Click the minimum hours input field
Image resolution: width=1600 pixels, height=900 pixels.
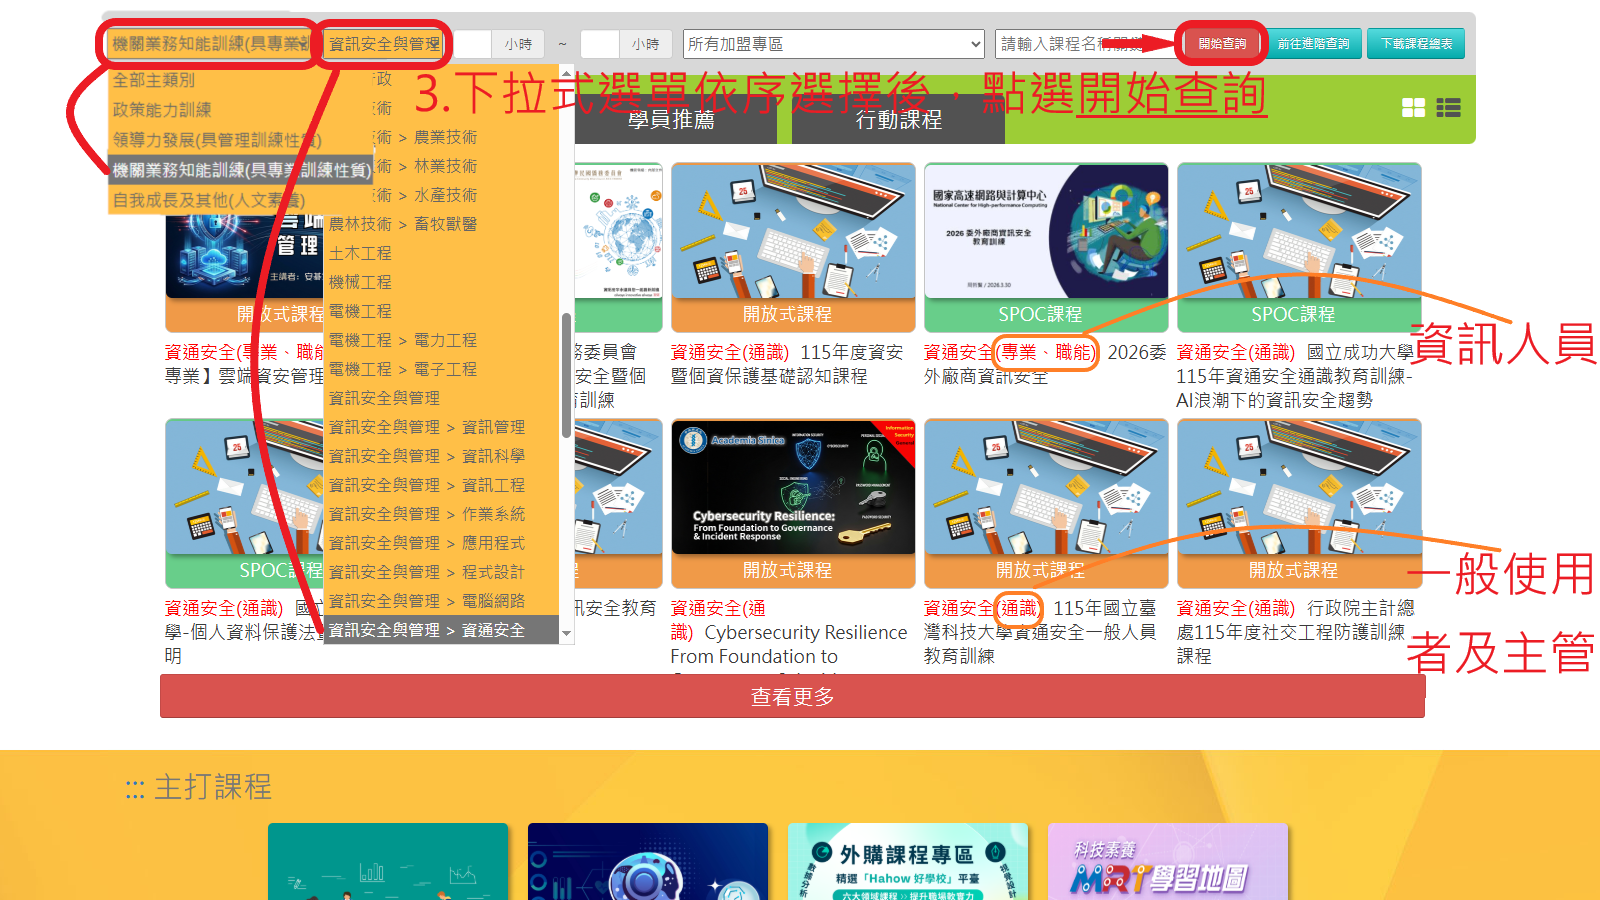[473, 44]
